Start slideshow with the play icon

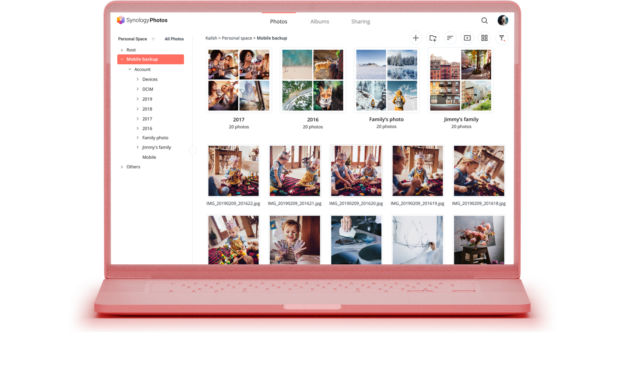pyautogui.click(x=467, y=38)
